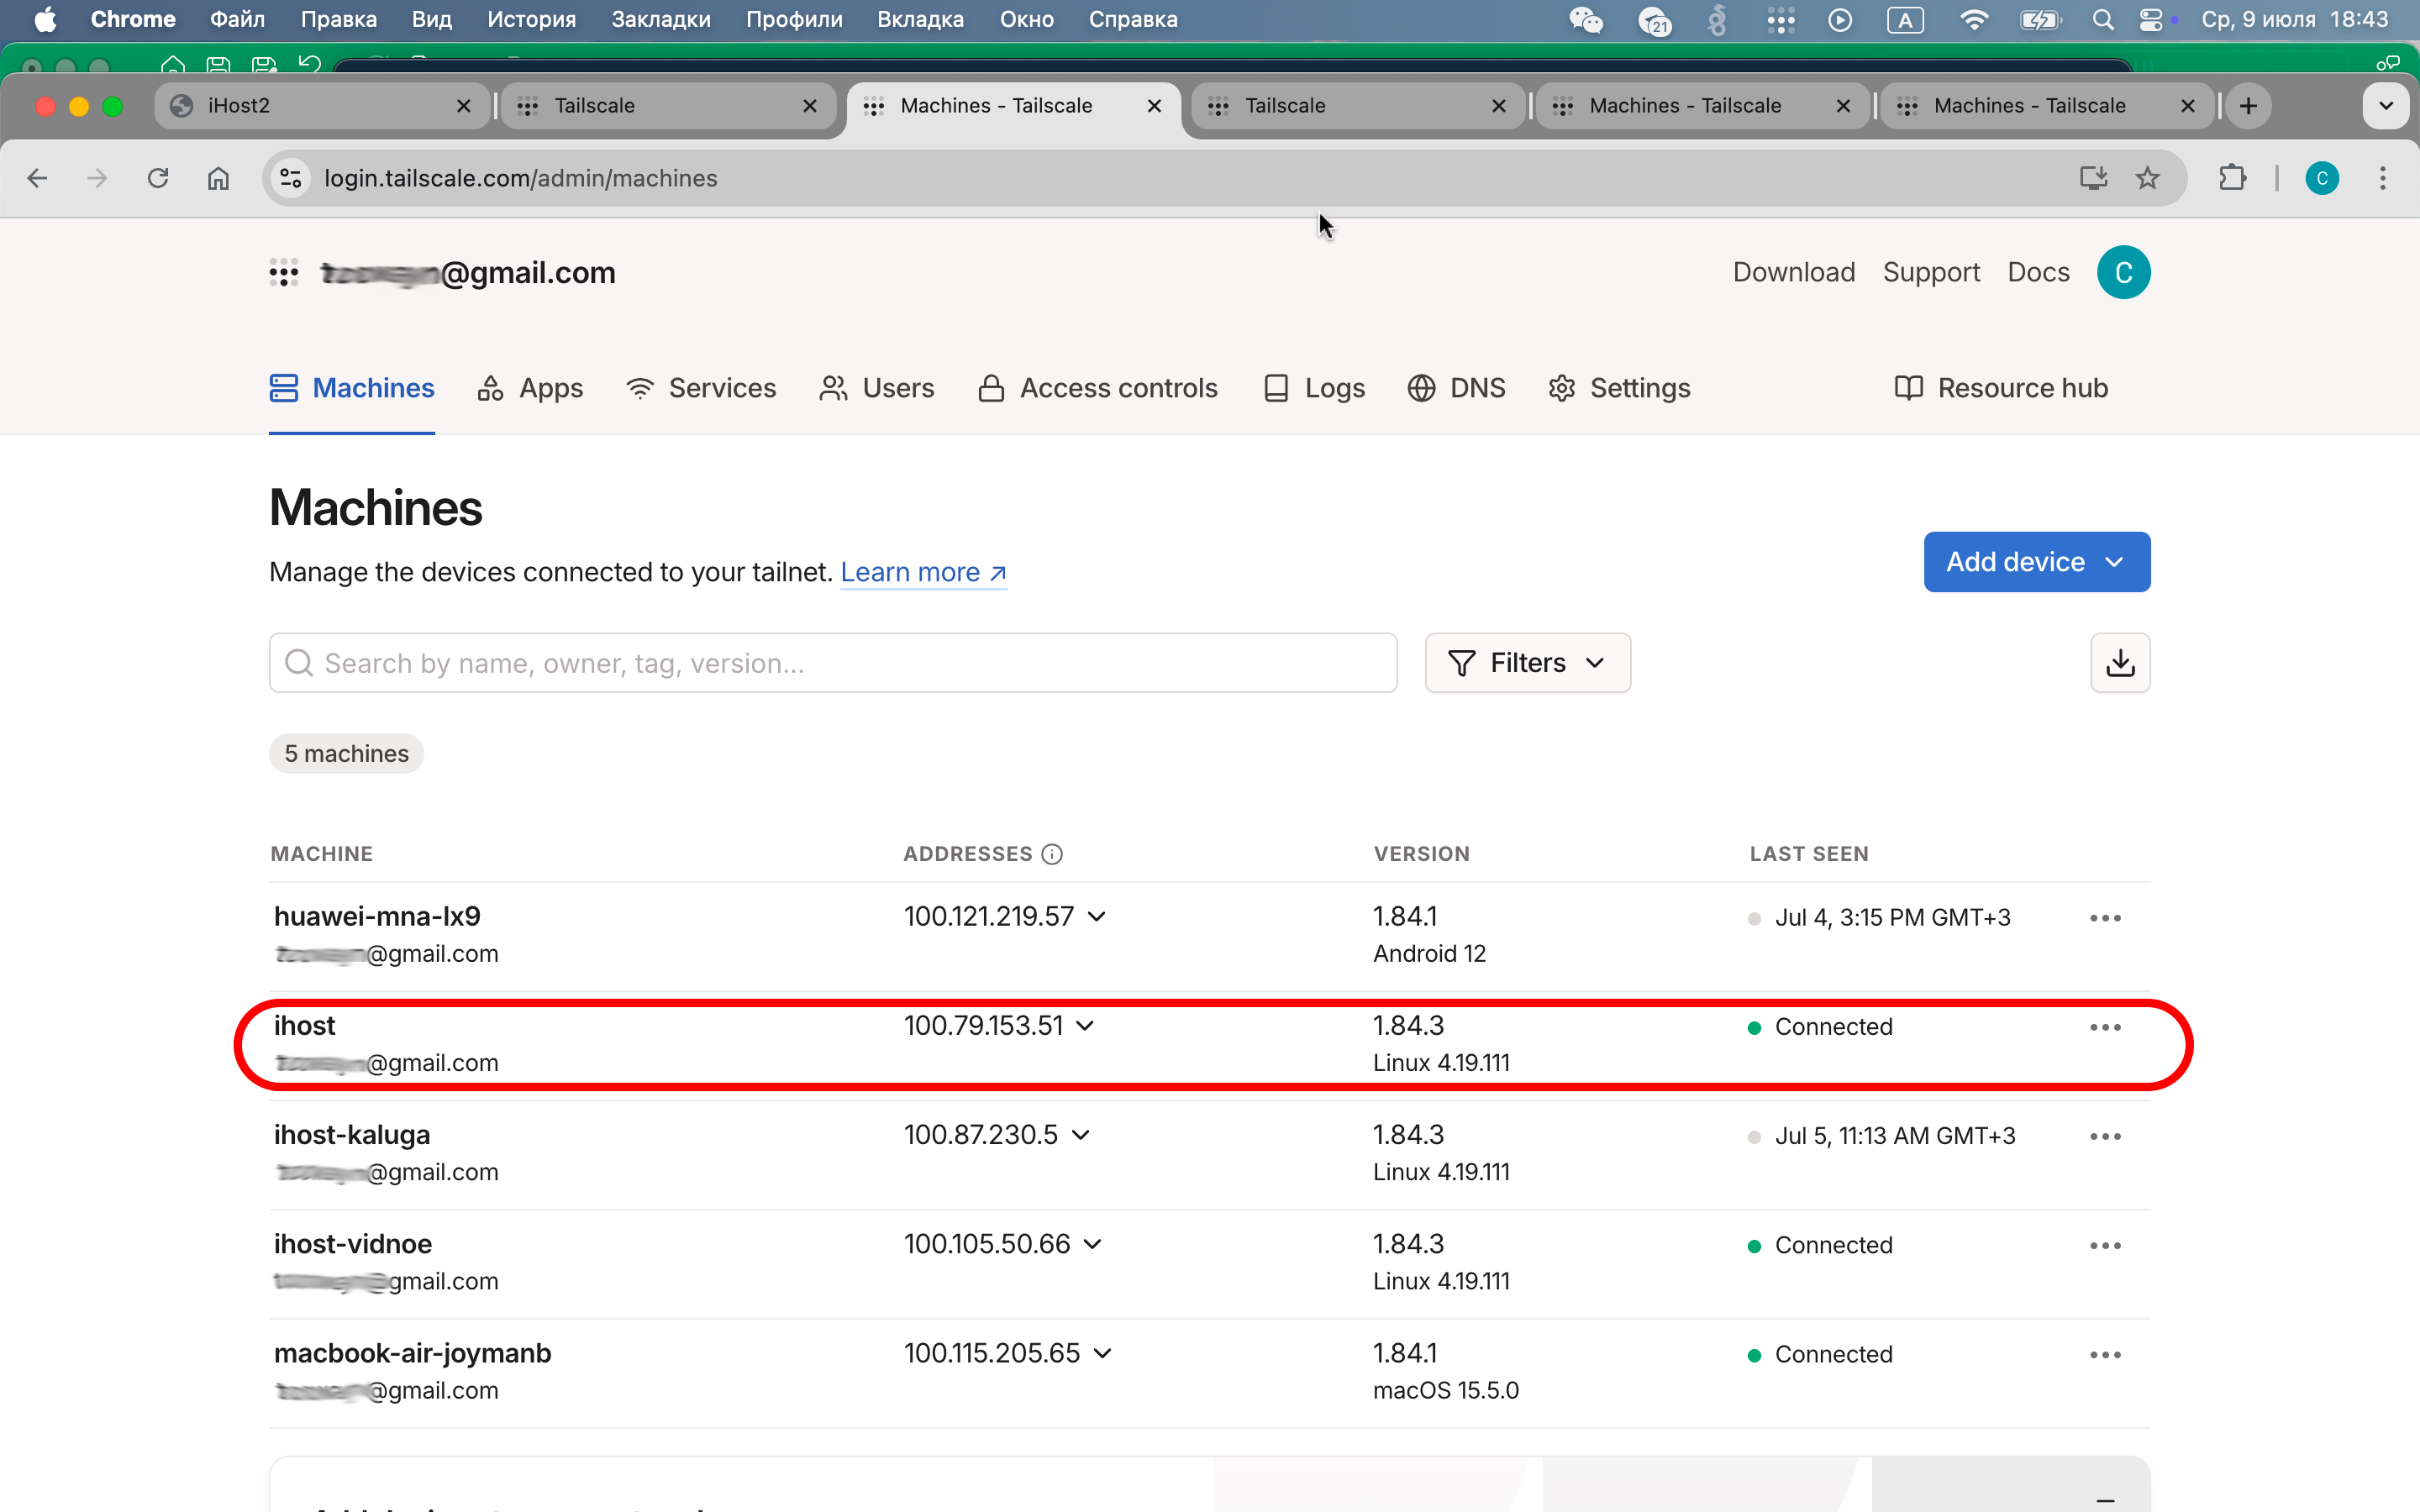Expand addresses for 100.105.50.66

point(1092,1244)
